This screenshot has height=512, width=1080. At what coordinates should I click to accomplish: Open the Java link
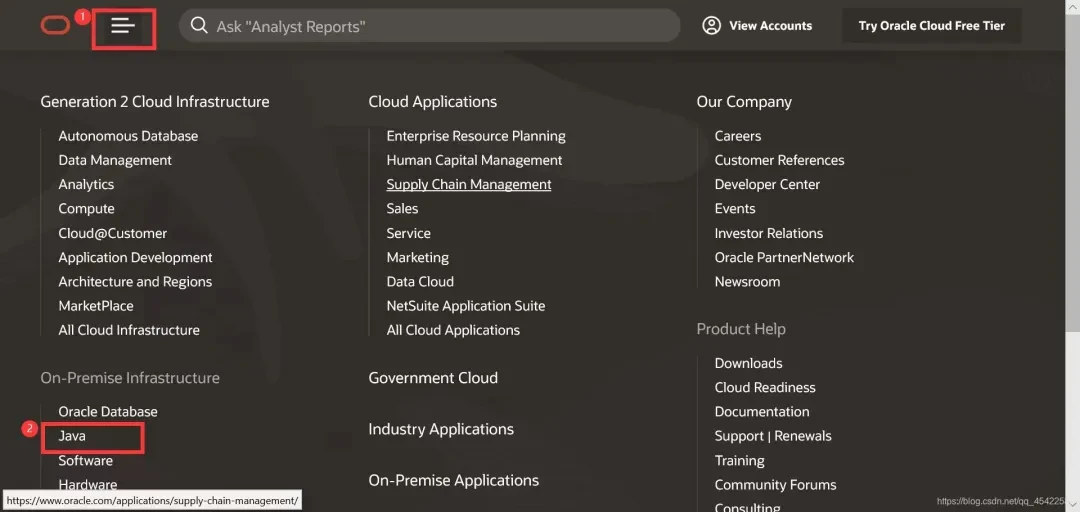(x=72, y=436)
